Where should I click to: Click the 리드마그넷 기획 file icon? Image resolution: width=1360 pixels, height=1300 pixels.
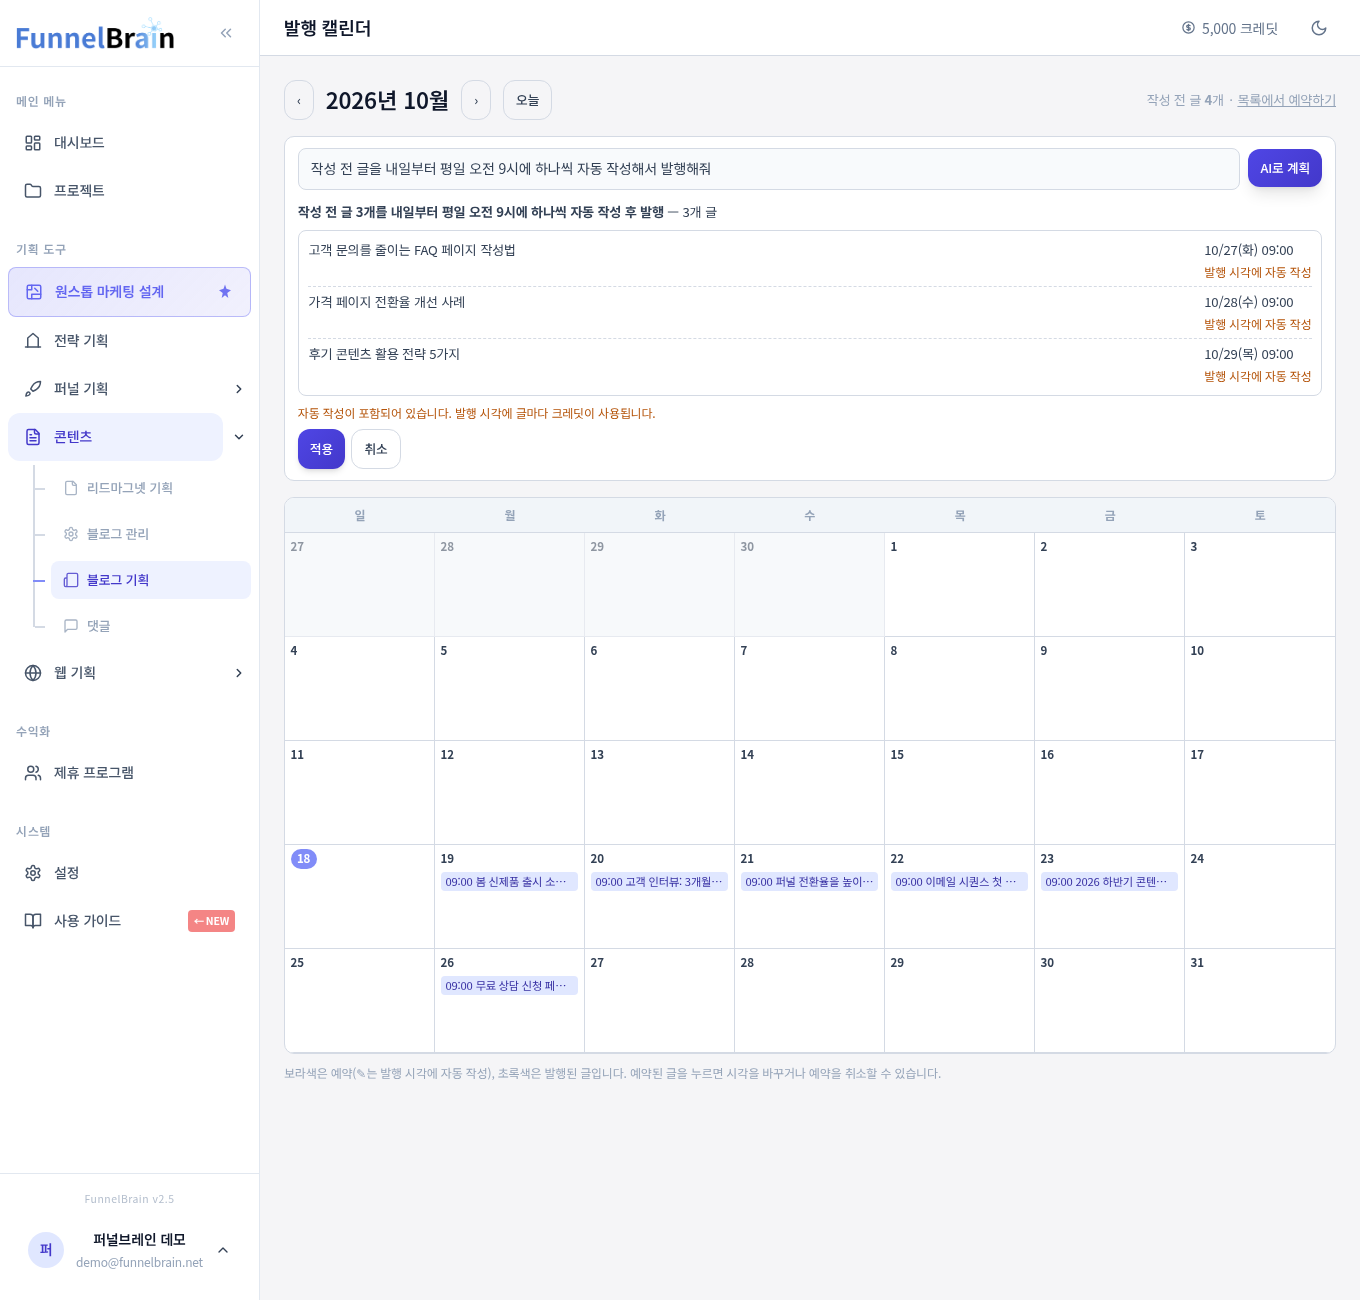71,488
